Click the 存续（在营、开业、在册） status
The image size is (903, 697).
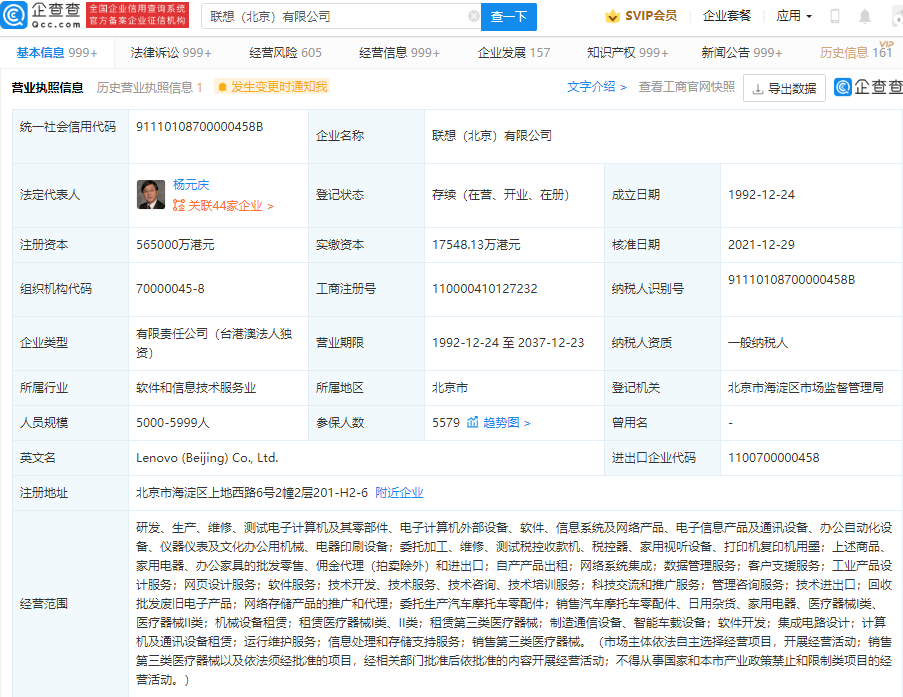coord(500,195)
